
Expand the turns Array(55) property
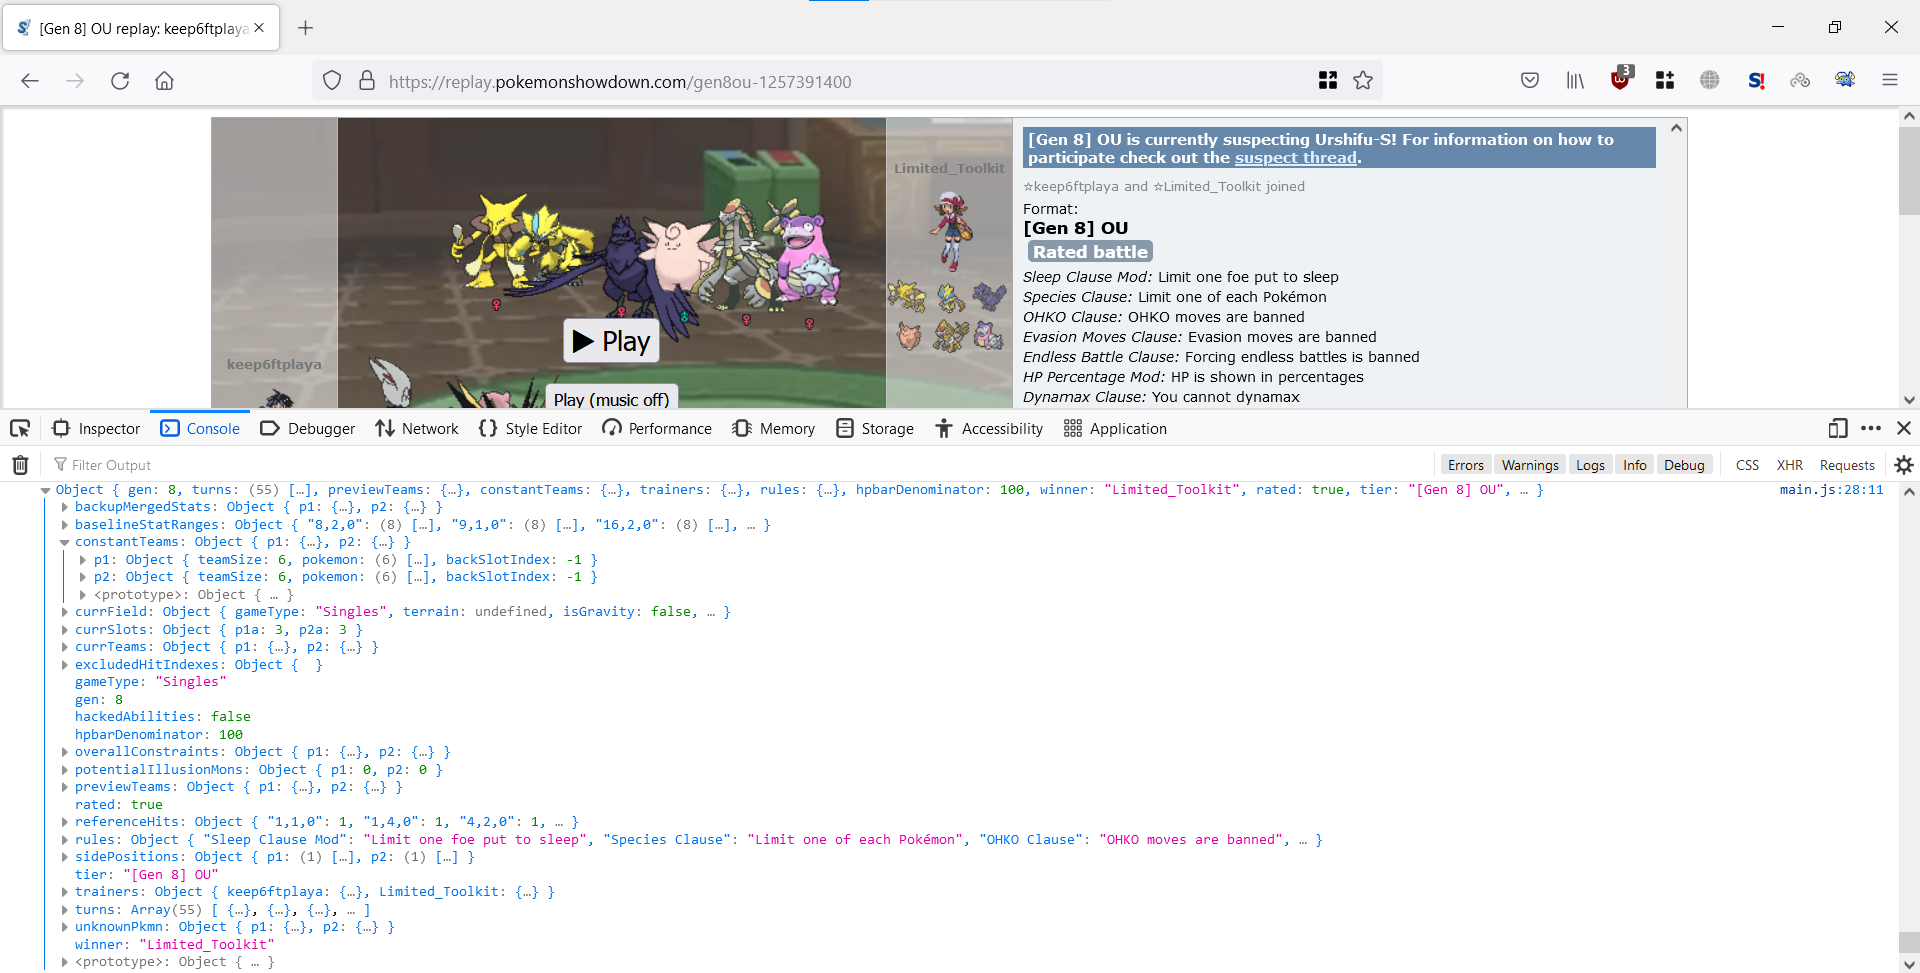click(65, 910)
